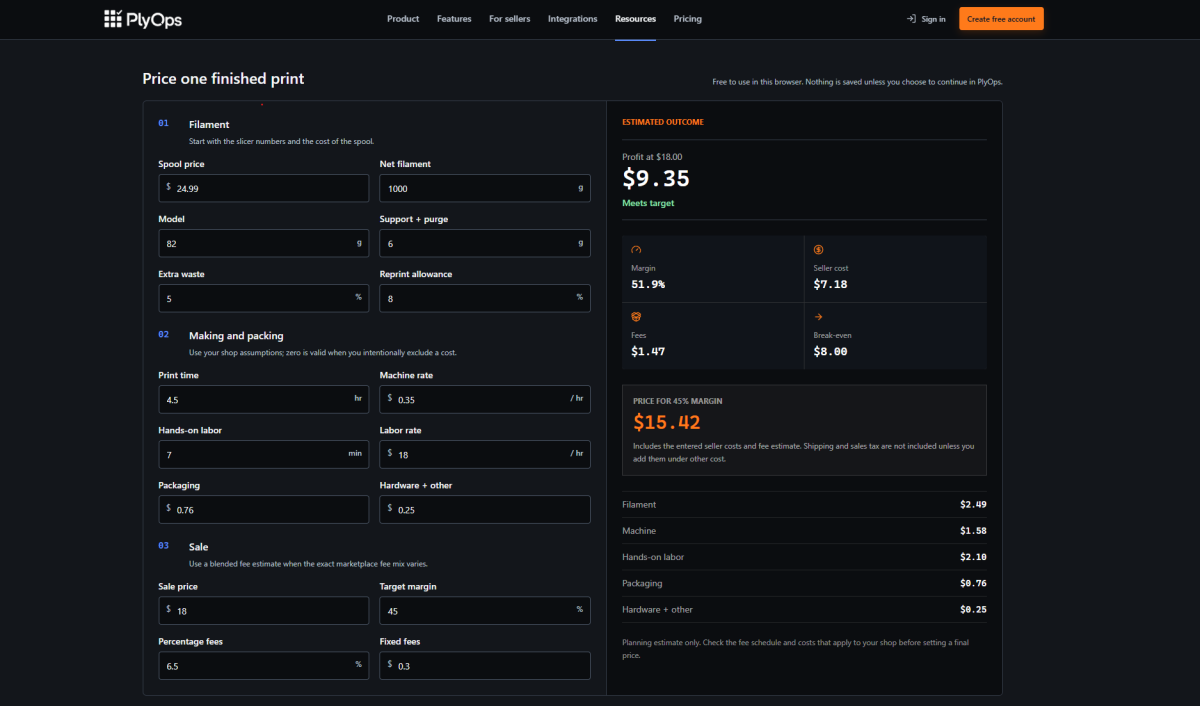Click the 02 Making and packing heading
Image resolution: width=1200 pixels, height=706 pixels.
(x=221, y=335)
